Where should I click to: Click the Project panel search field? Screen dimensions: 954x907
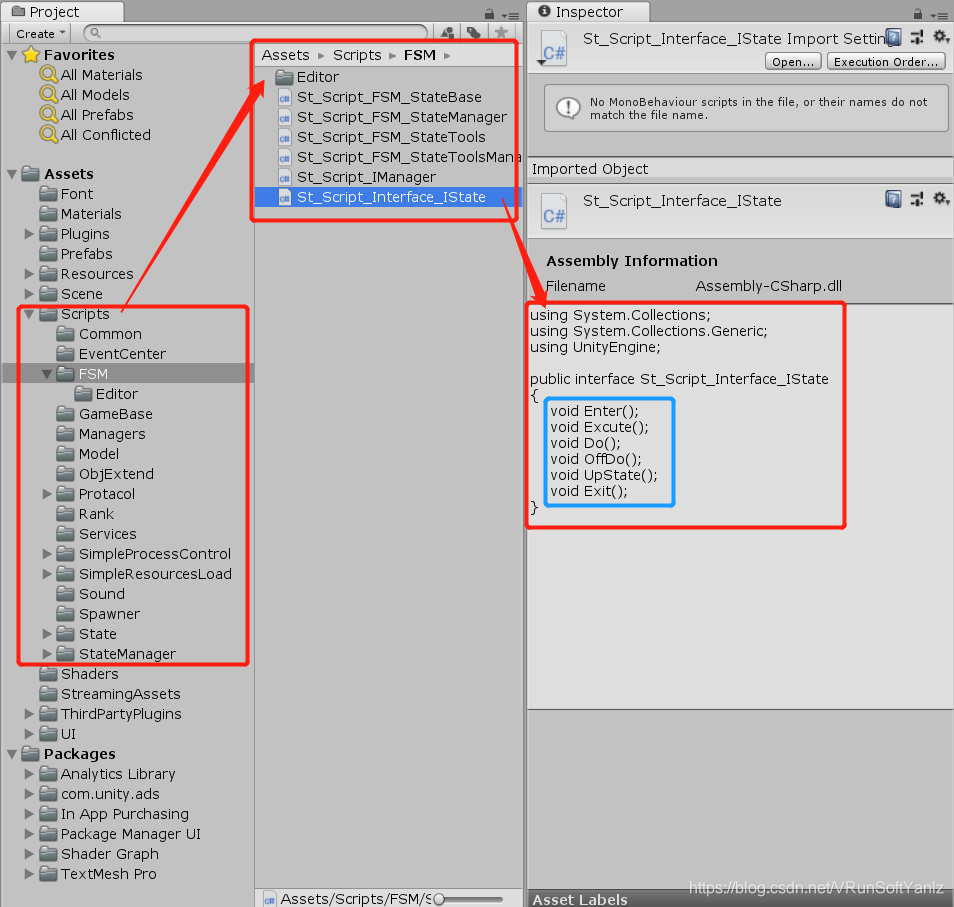[256, 33]
